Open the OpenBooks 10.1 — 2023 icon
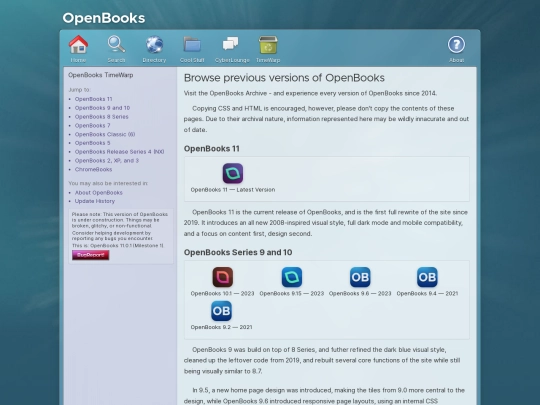Viewport: 540px width, 405px height. [x=222, y=277]
